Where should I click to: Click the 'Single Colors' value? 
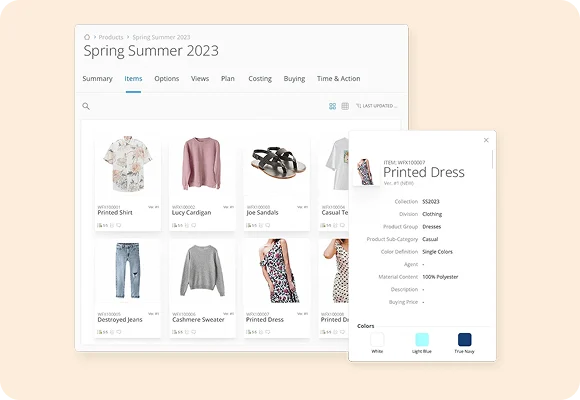[438, 252]
